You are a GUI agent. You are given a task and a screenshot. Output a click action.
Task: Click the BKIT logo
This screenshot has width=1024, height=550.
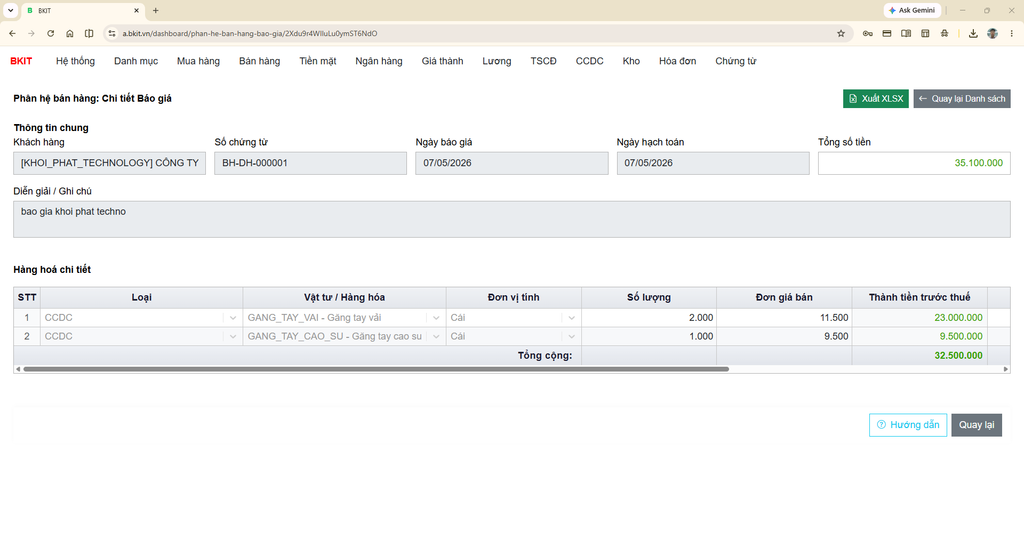[x=21, y=61]
